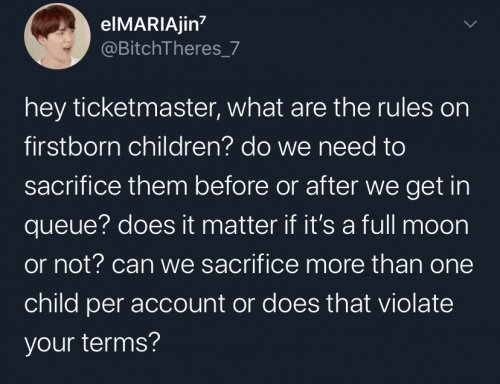This screenshot has width=500, height=384.
Task: Click the word "queue?" in the tweet
Action: click(x=67, y=226)
